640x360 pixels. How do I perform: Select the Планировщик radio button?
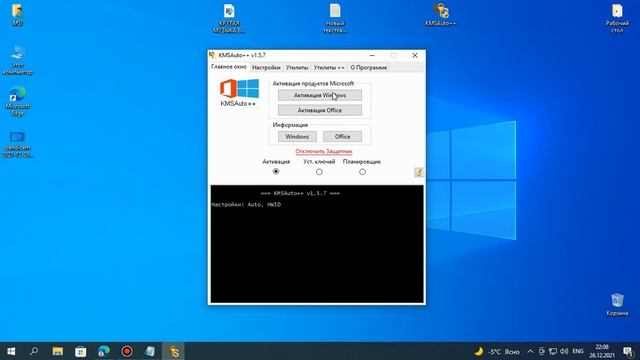(x=362, y=172)
